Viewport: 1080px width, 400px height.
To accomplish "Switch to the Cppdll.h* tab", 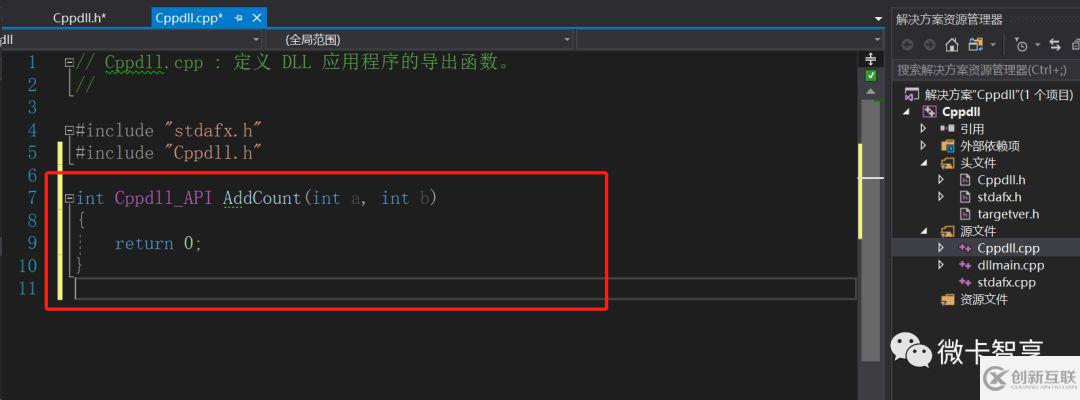I will tap(79, 18).
